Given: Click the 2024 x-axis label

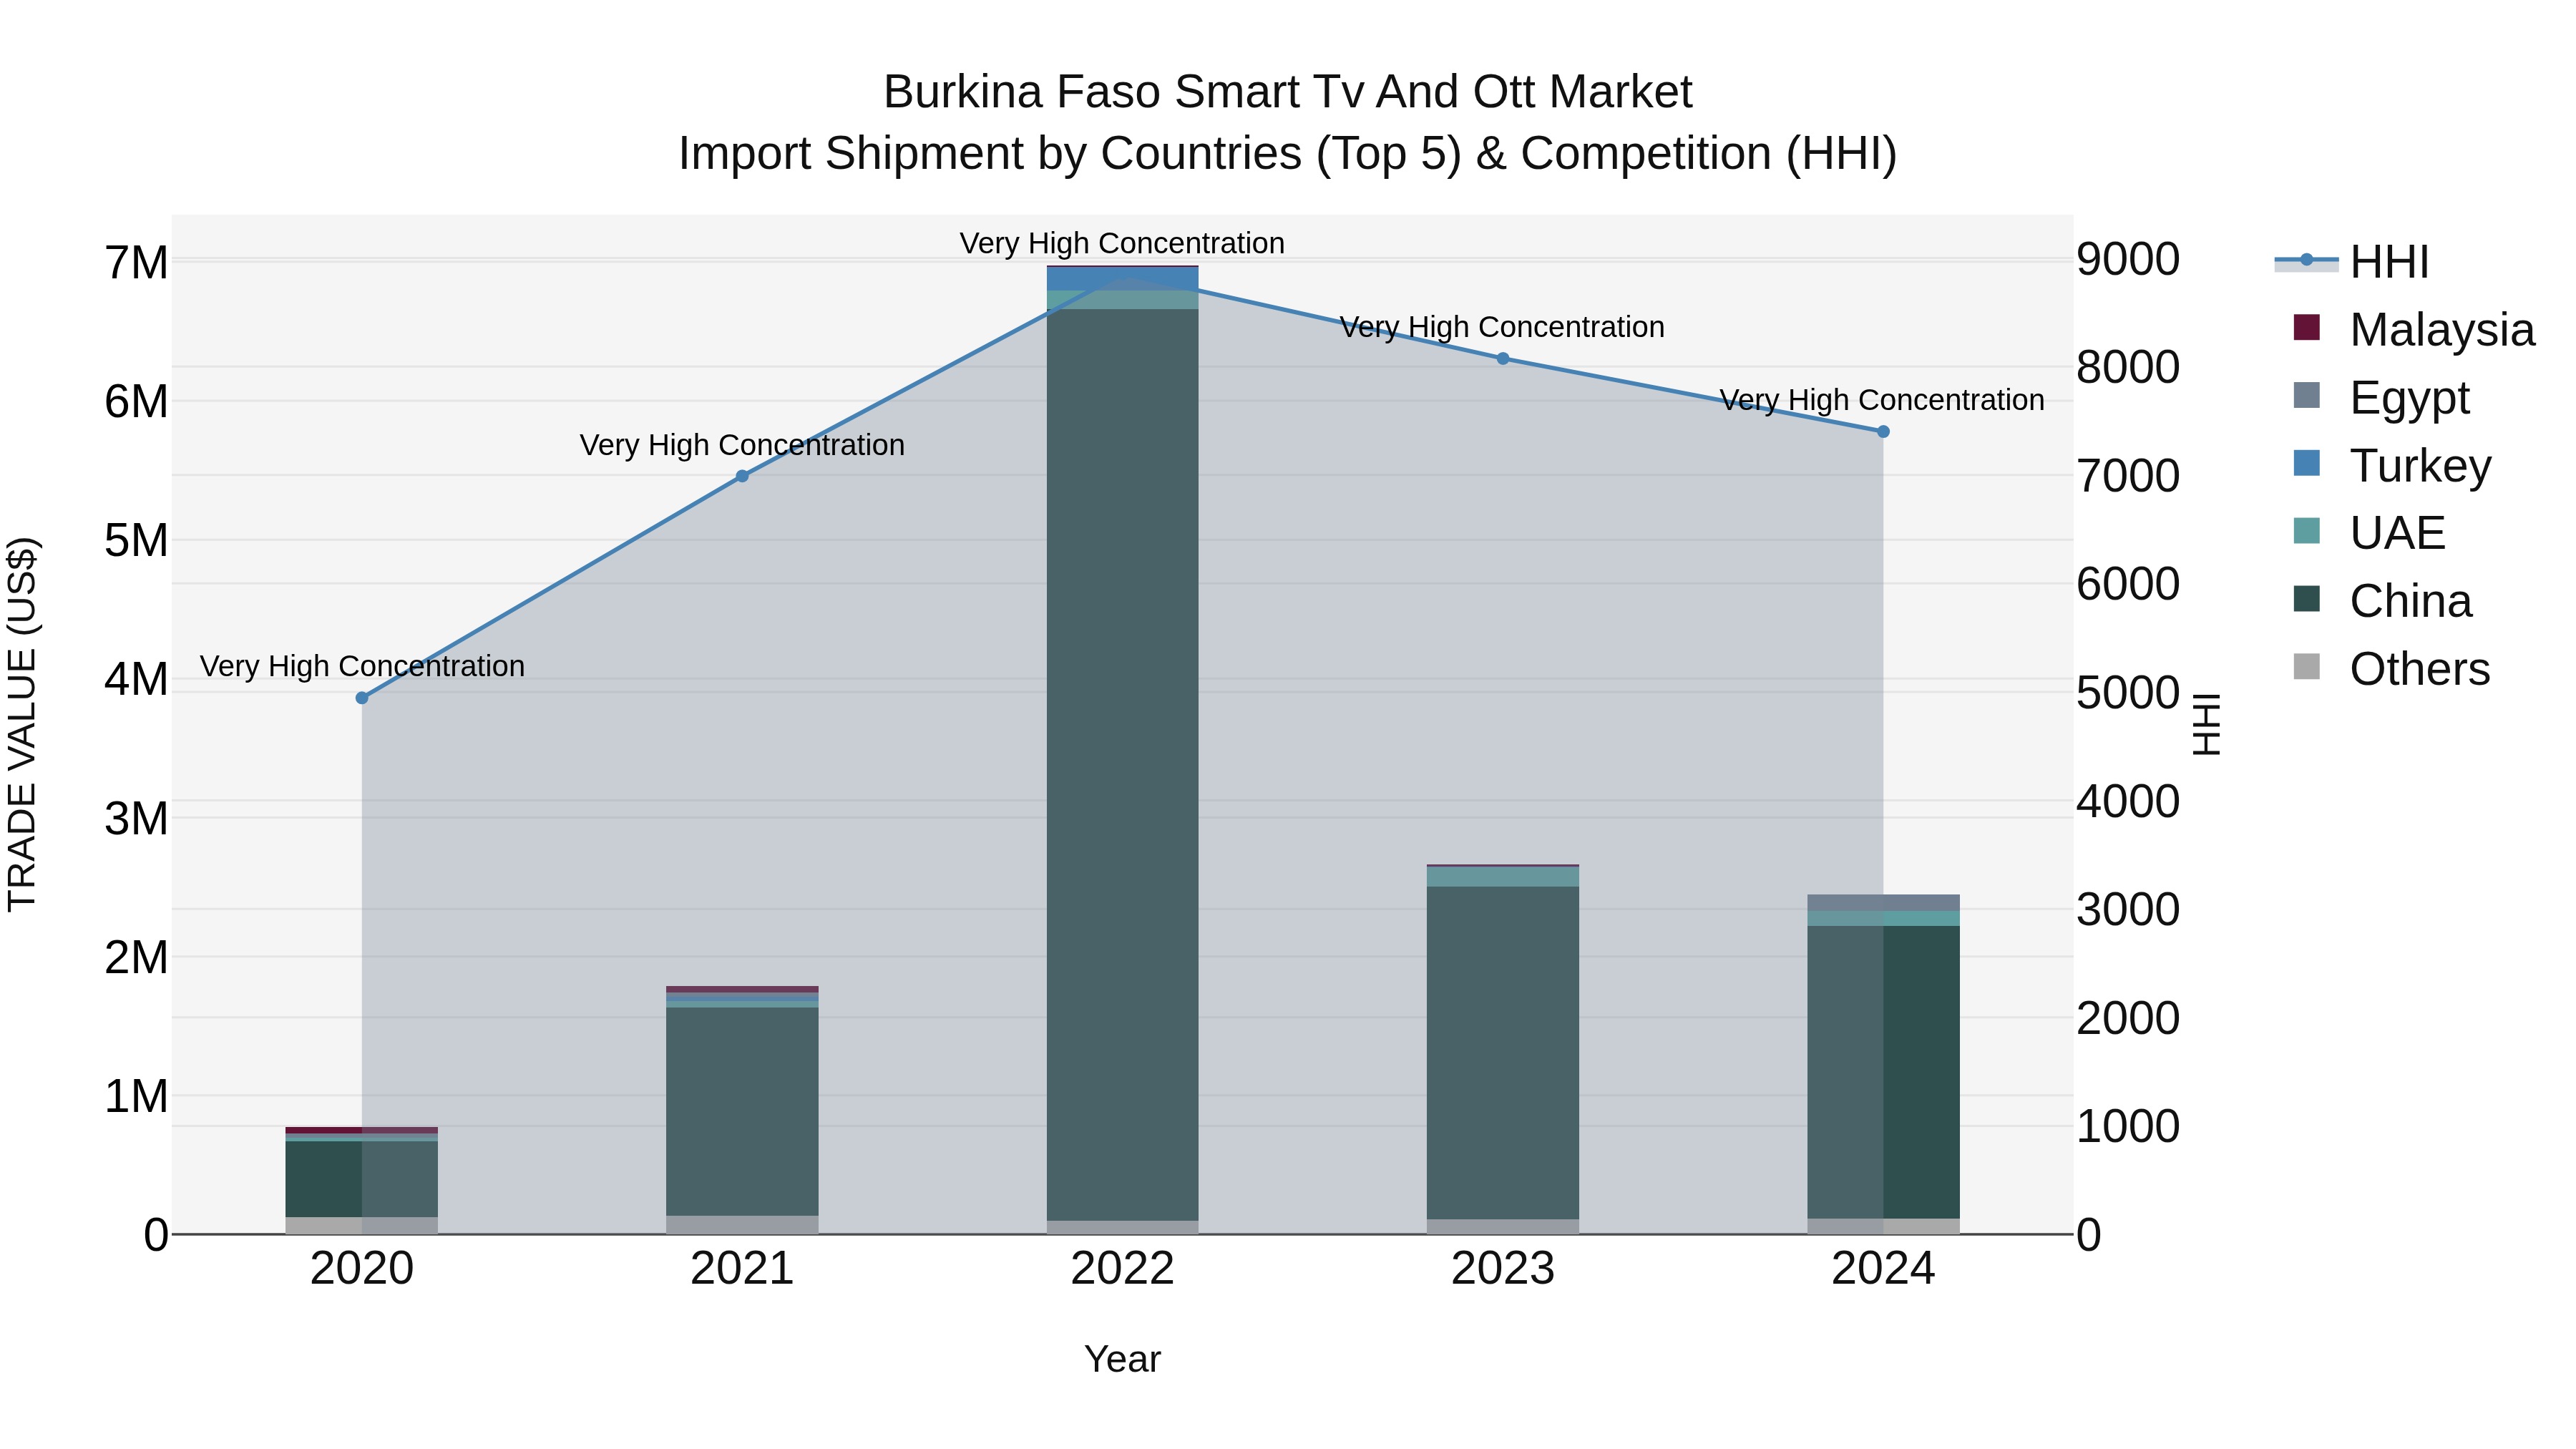Looking at the screenshot, I should (1883, 1269).
